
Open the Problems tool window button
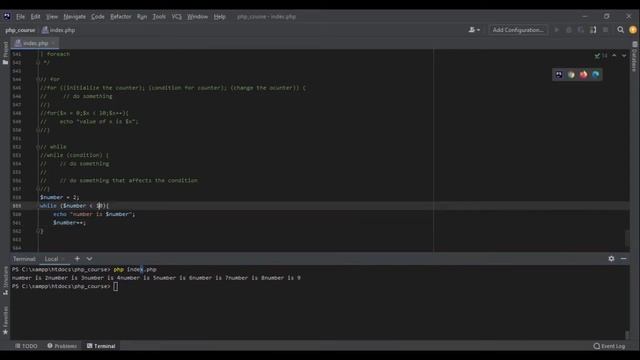coord(62,346)
